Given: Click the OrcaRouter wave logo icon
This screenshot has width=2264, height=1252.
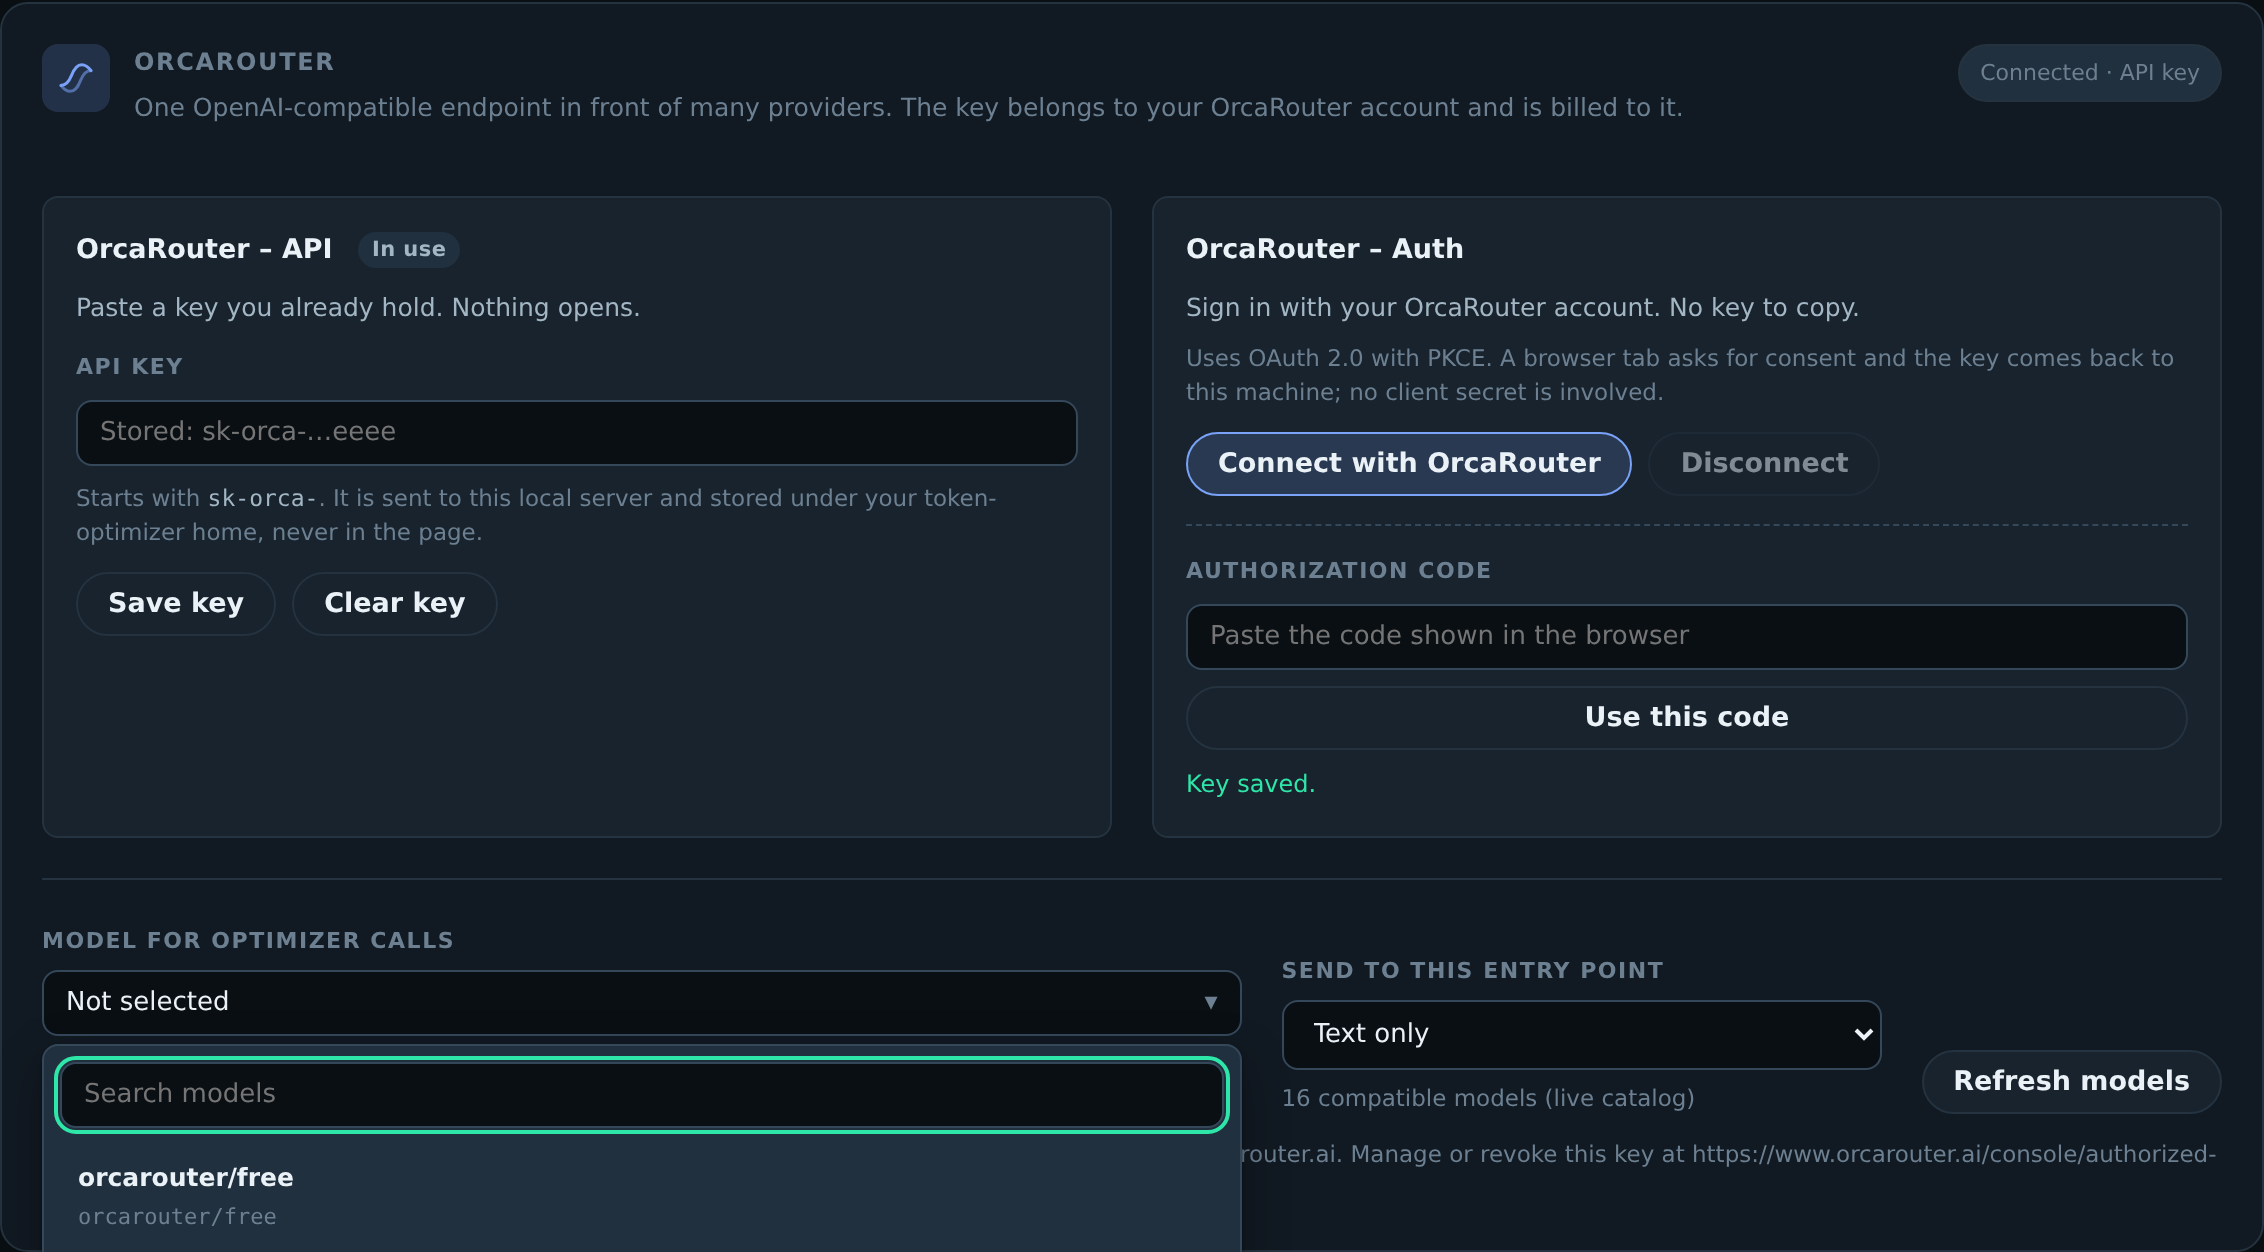Looking at the screenshot, I should click(76, 78).
